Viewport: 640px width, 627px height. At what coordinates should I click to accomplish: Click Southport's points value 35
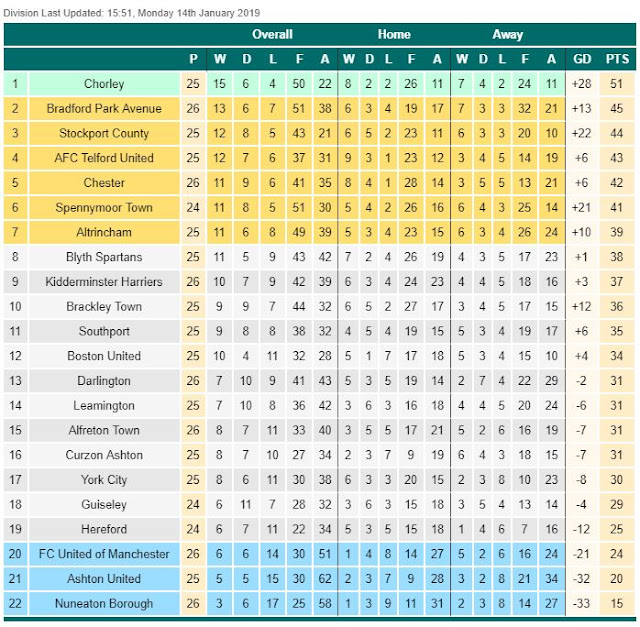tap(616, 331)
